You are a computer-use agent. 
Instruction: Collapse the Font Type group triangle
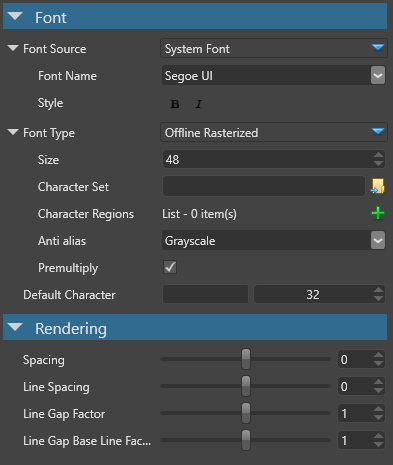[13, 132]
